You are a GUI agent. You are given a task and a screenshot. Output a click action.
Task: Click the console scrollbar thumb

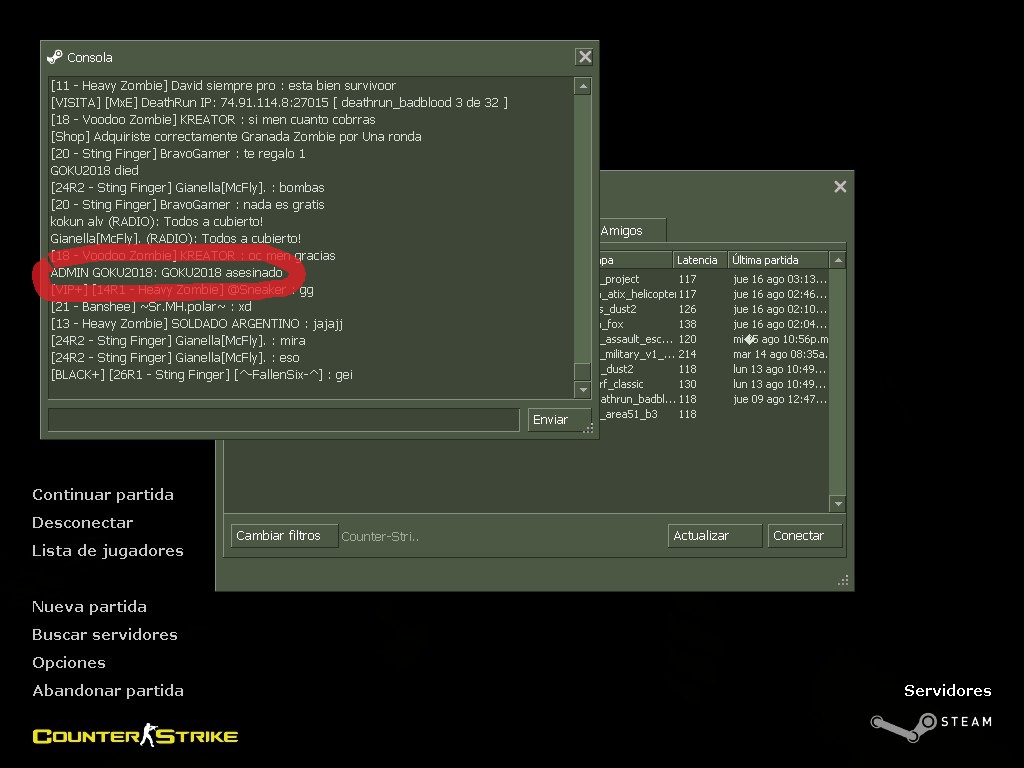point(583,371)
